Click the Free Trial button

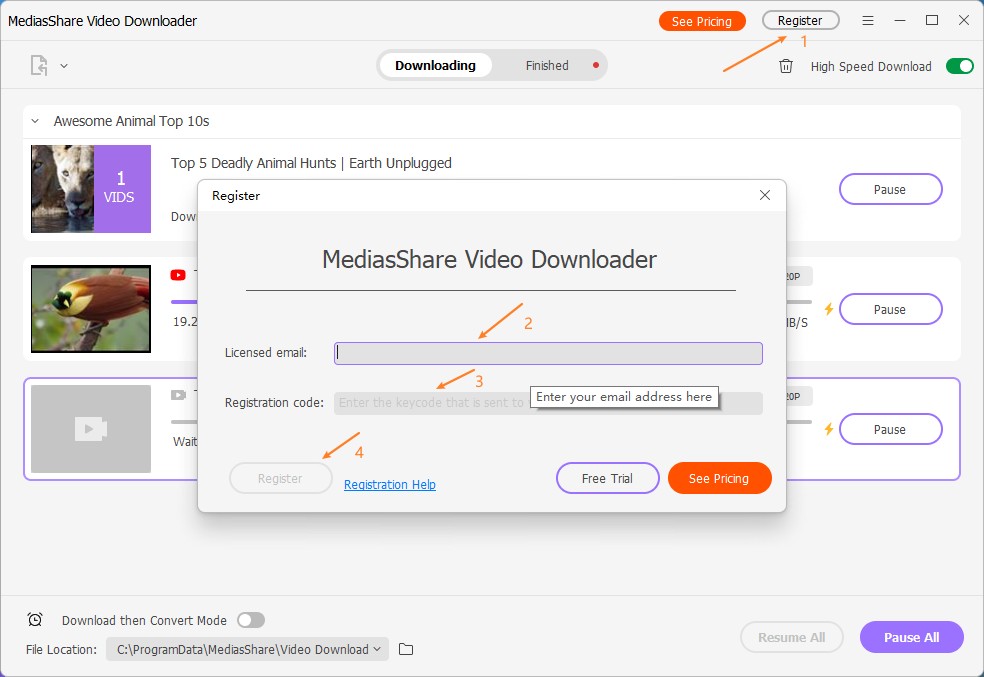click(607, 478)
